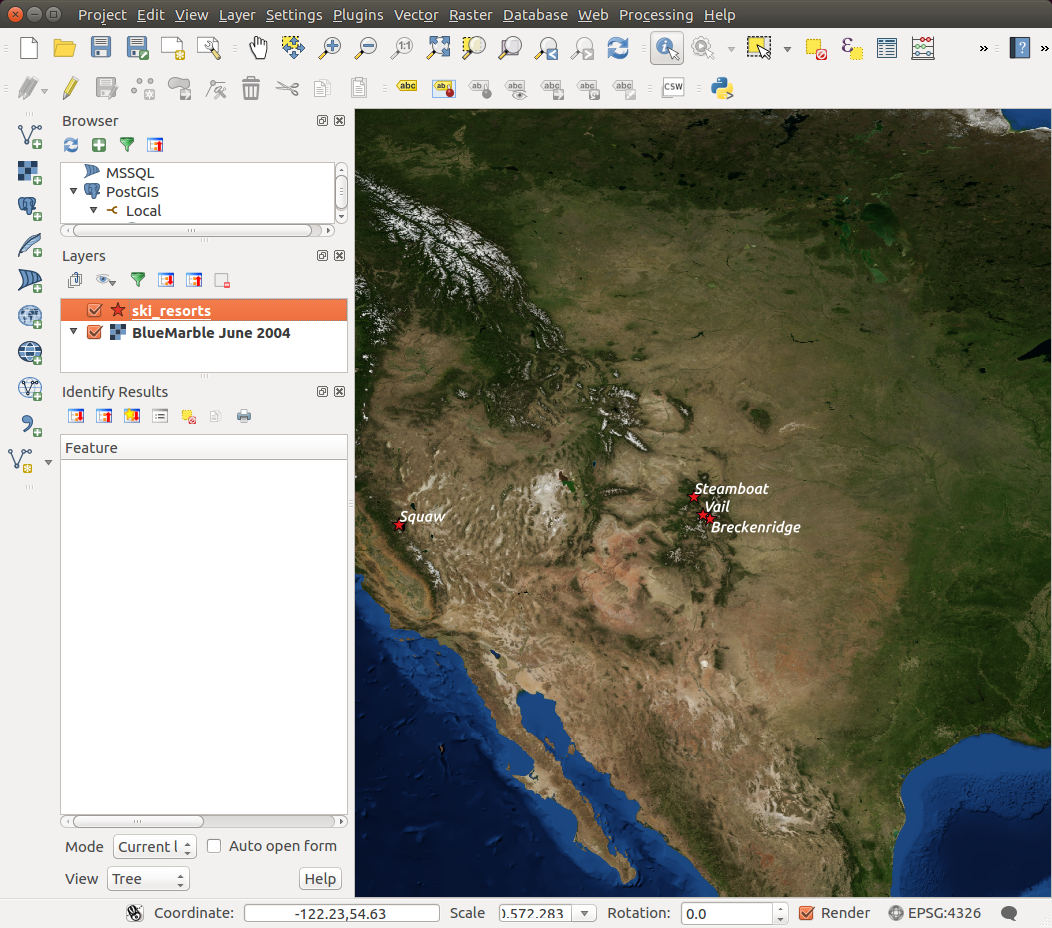Enable the Auto open form checkbox
Image resolution: width=1052 pixels, height=928 pixels.
pos(214,846)
